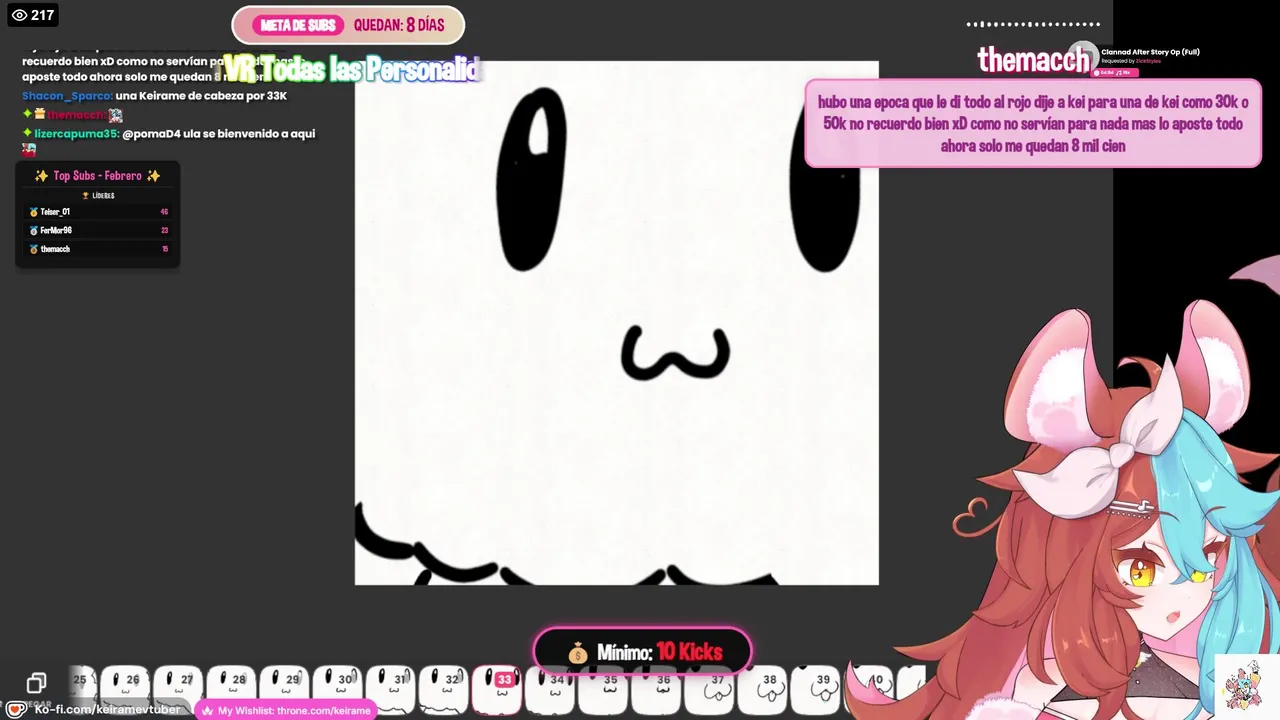Select face thumbnail number 26
Viewport: 1280px width, 720px height.
click(x=126, y=691)
